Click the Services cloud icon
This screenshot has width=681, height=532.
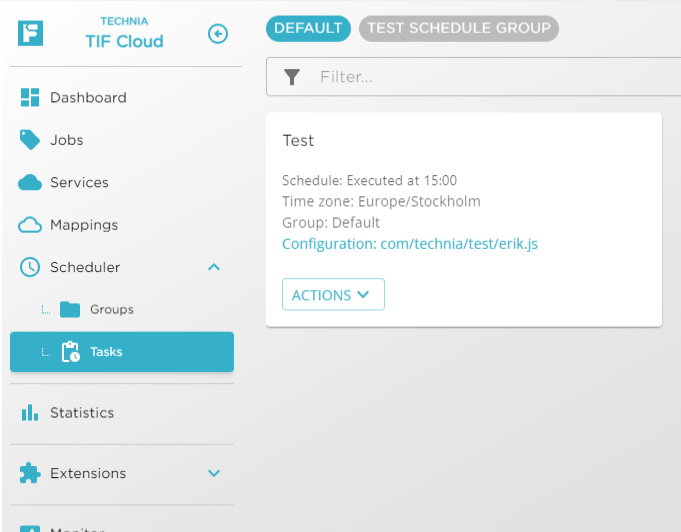point(30,183)
